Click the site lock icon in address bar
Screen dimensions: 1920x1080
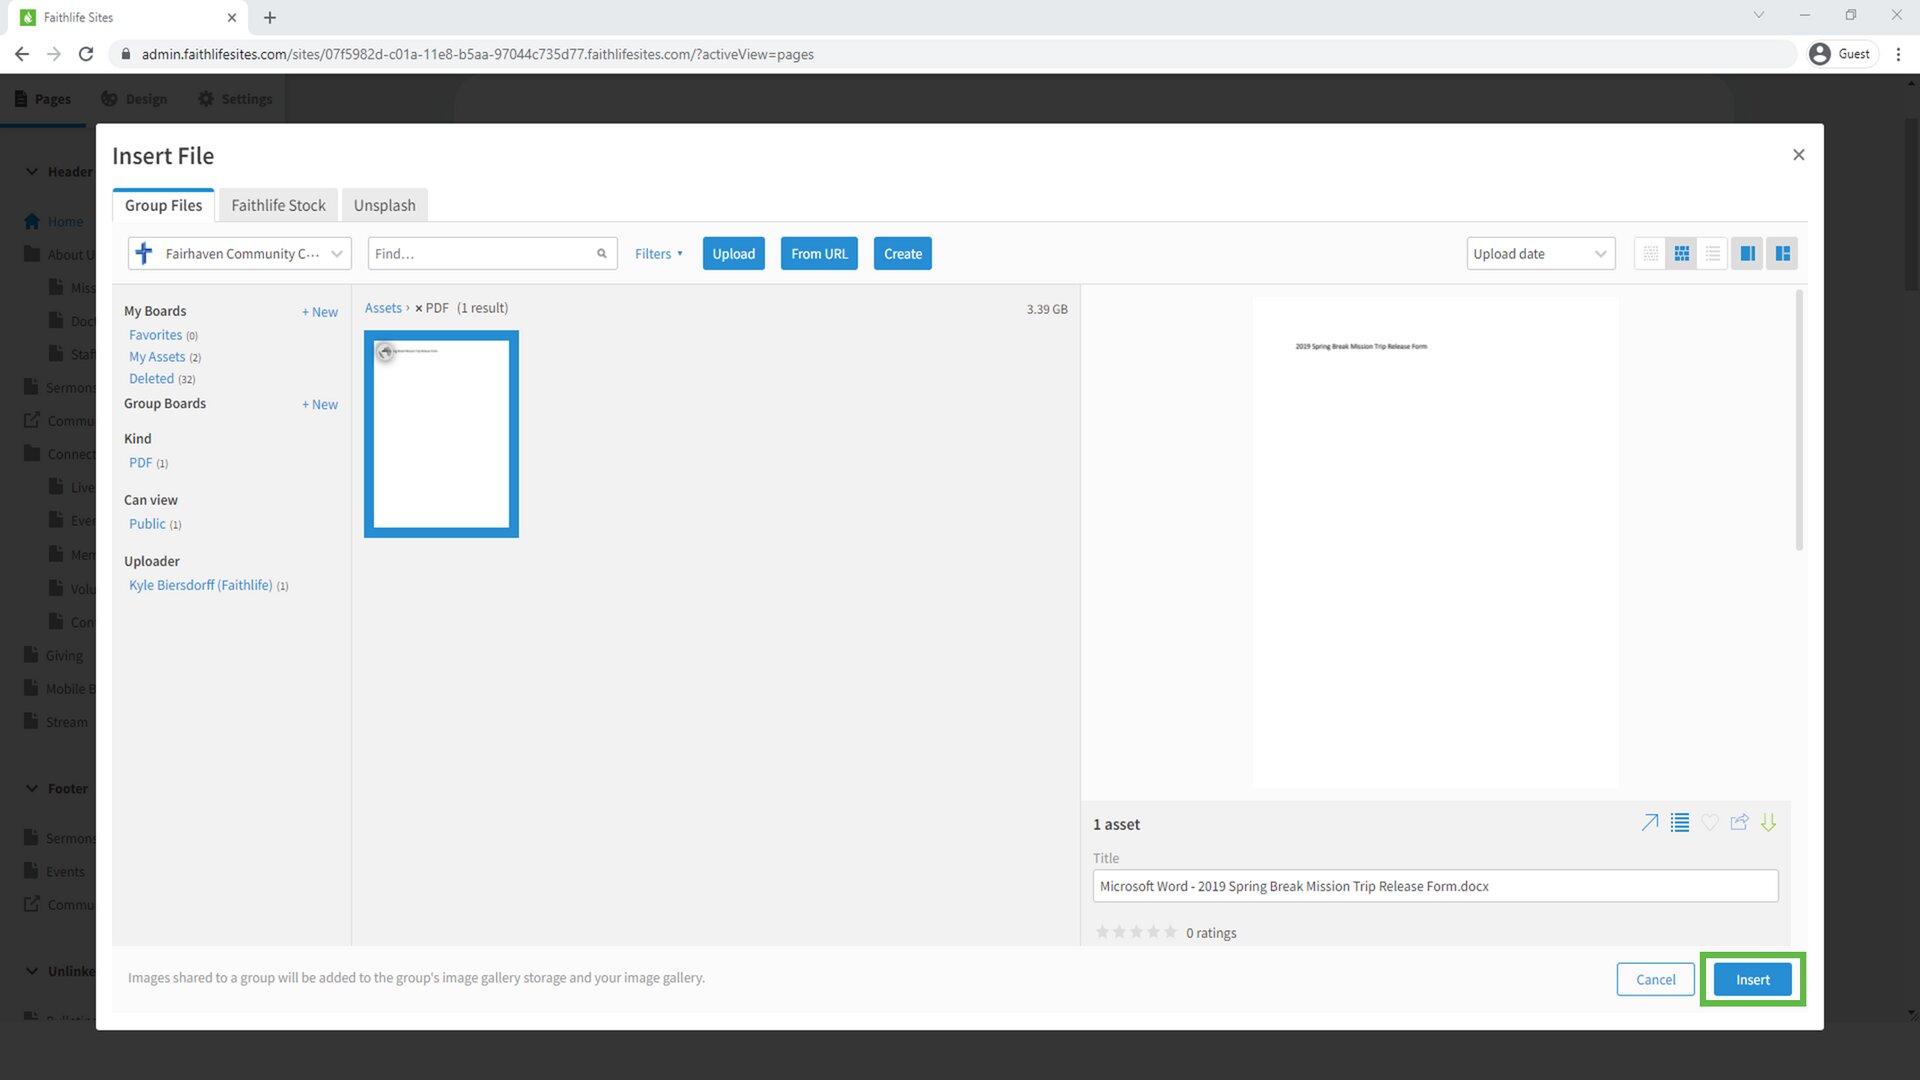click(126, 54)
